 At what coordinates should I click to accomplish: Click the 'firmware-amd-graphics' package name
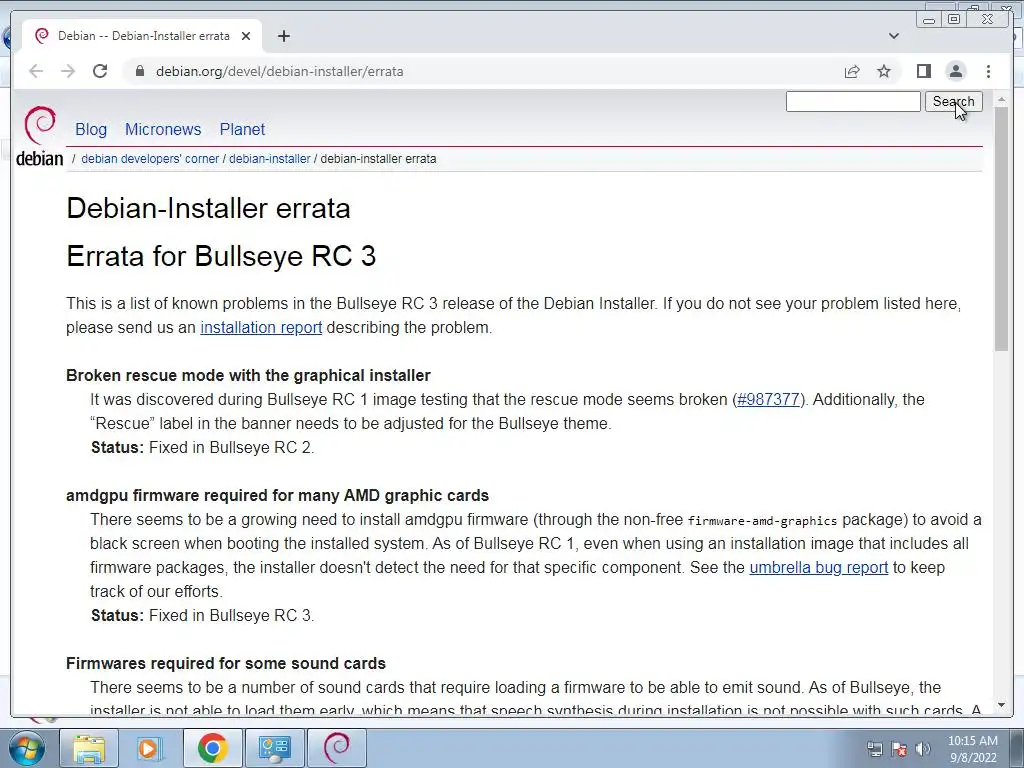[x=762, y=520]
